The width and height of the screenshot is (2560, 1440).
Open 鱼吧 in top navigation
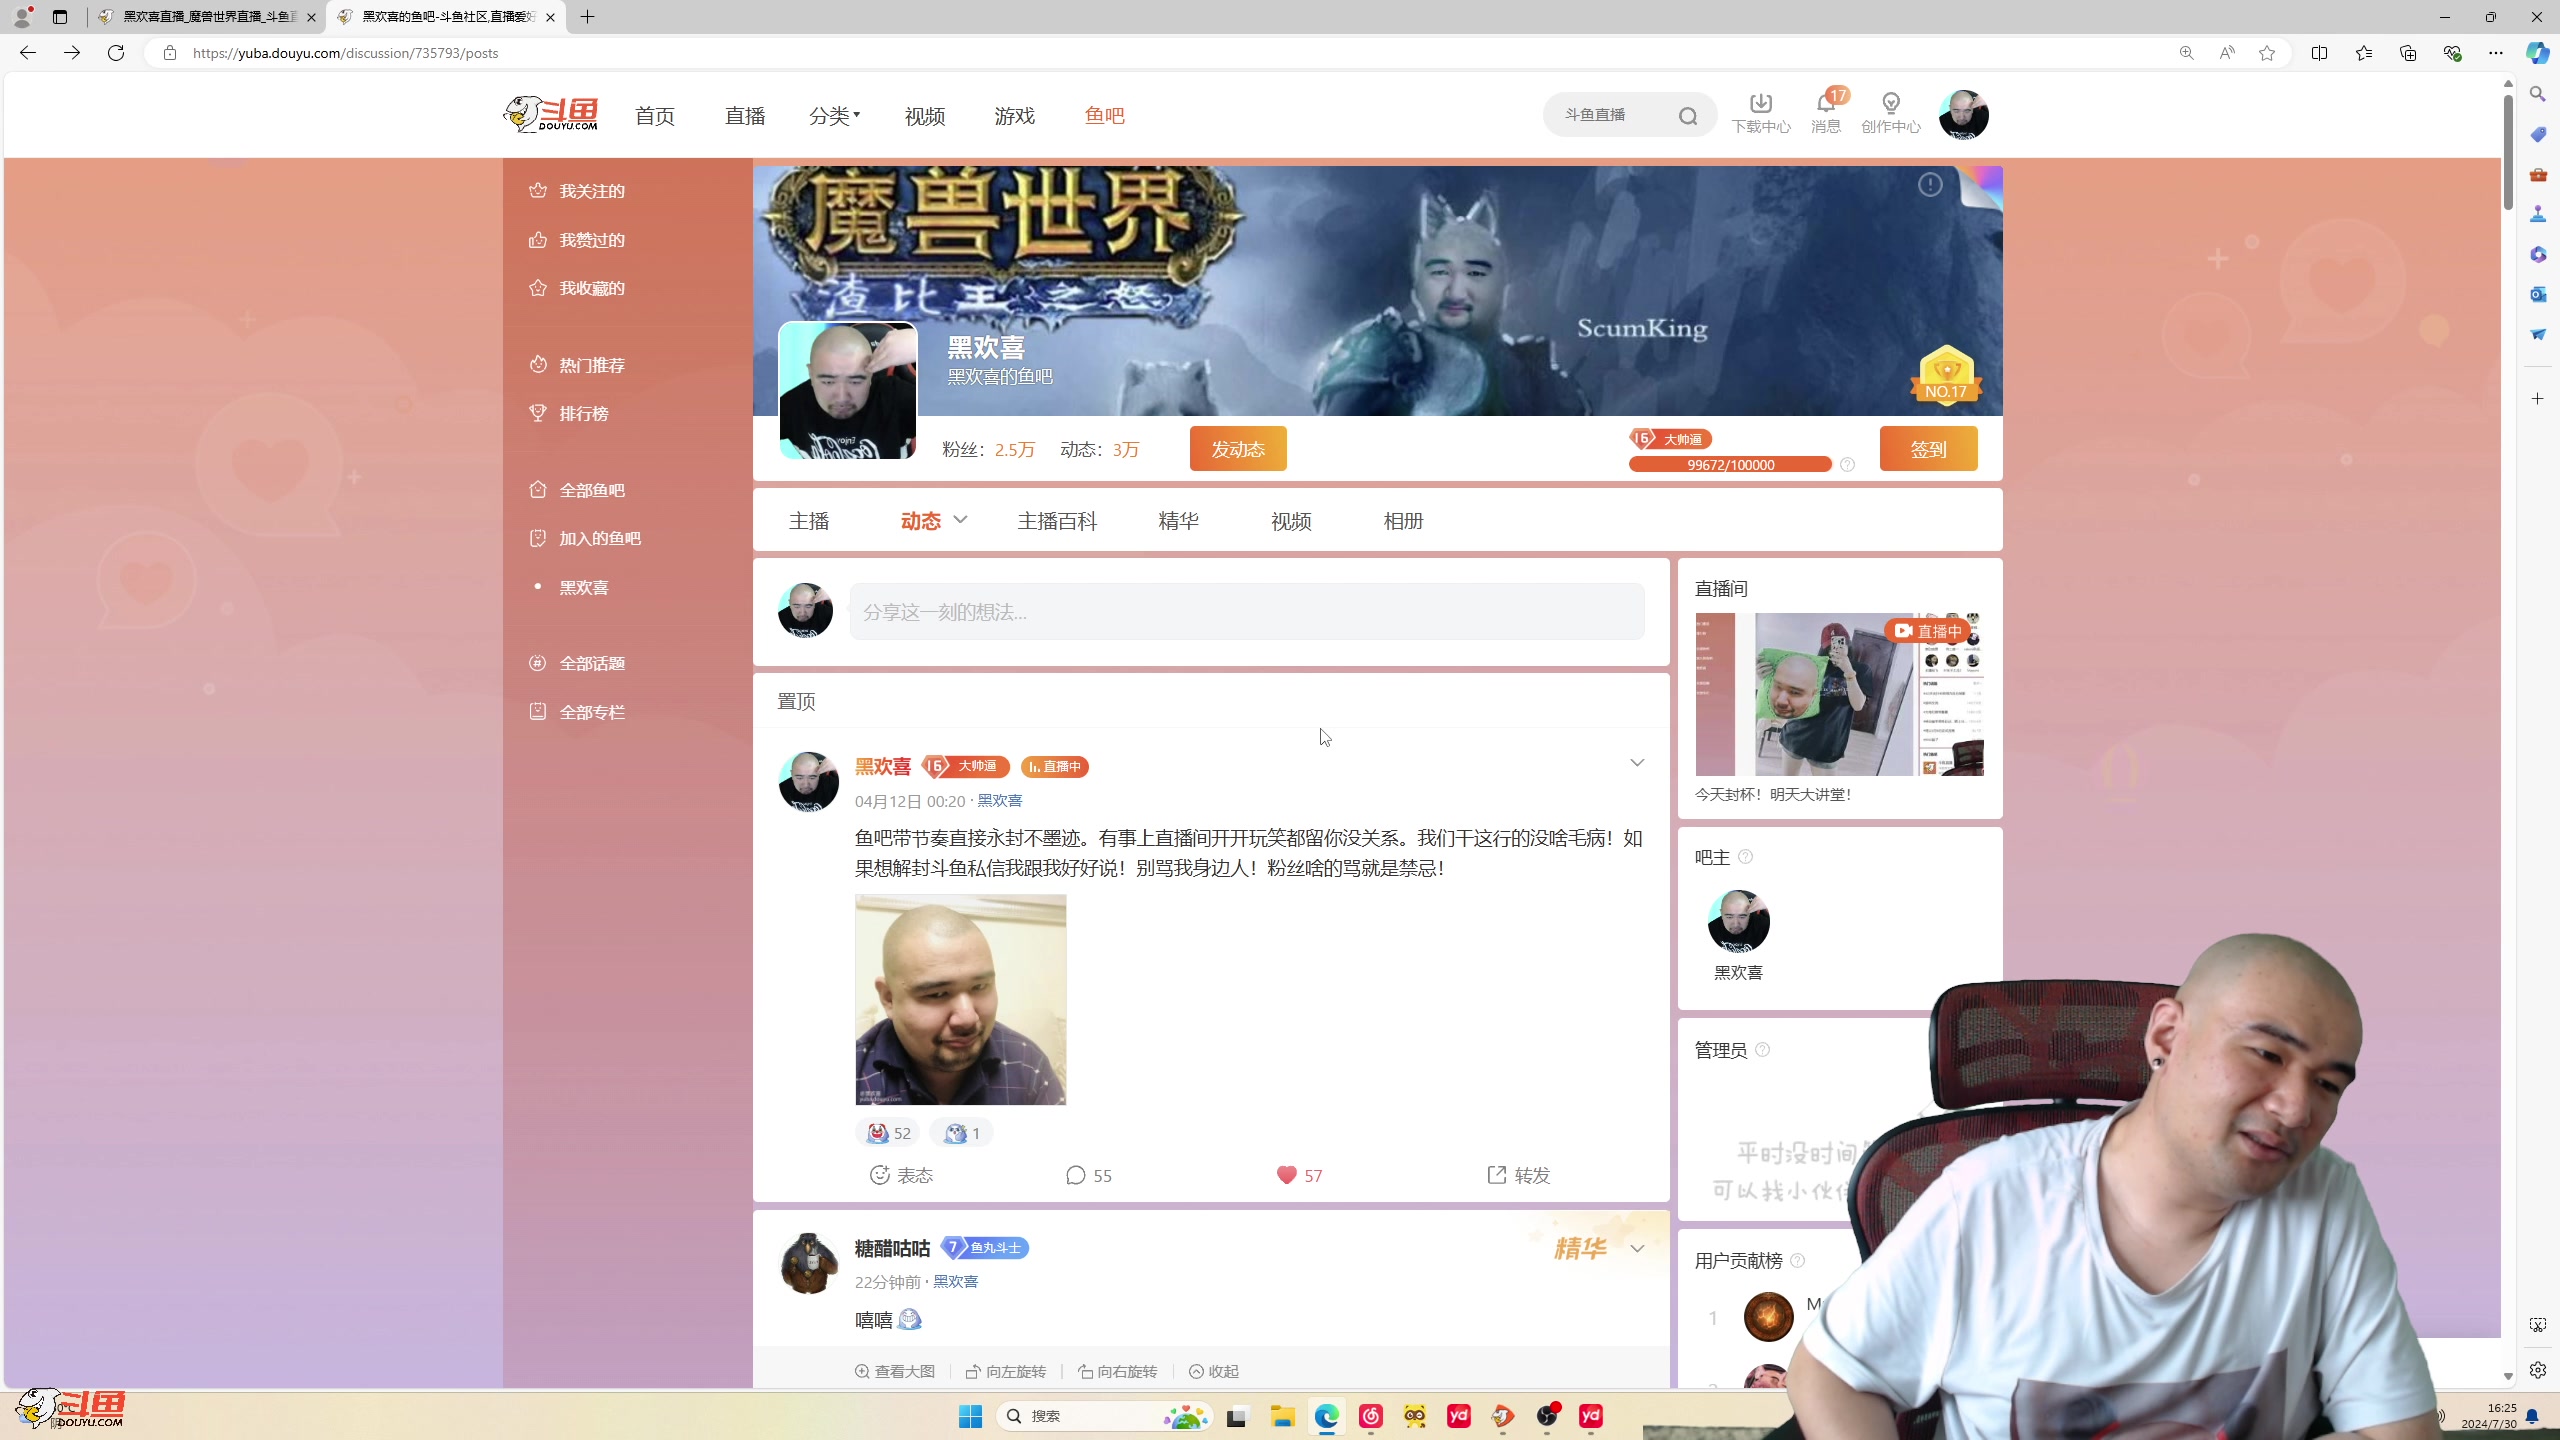(x=1104, y=116)
